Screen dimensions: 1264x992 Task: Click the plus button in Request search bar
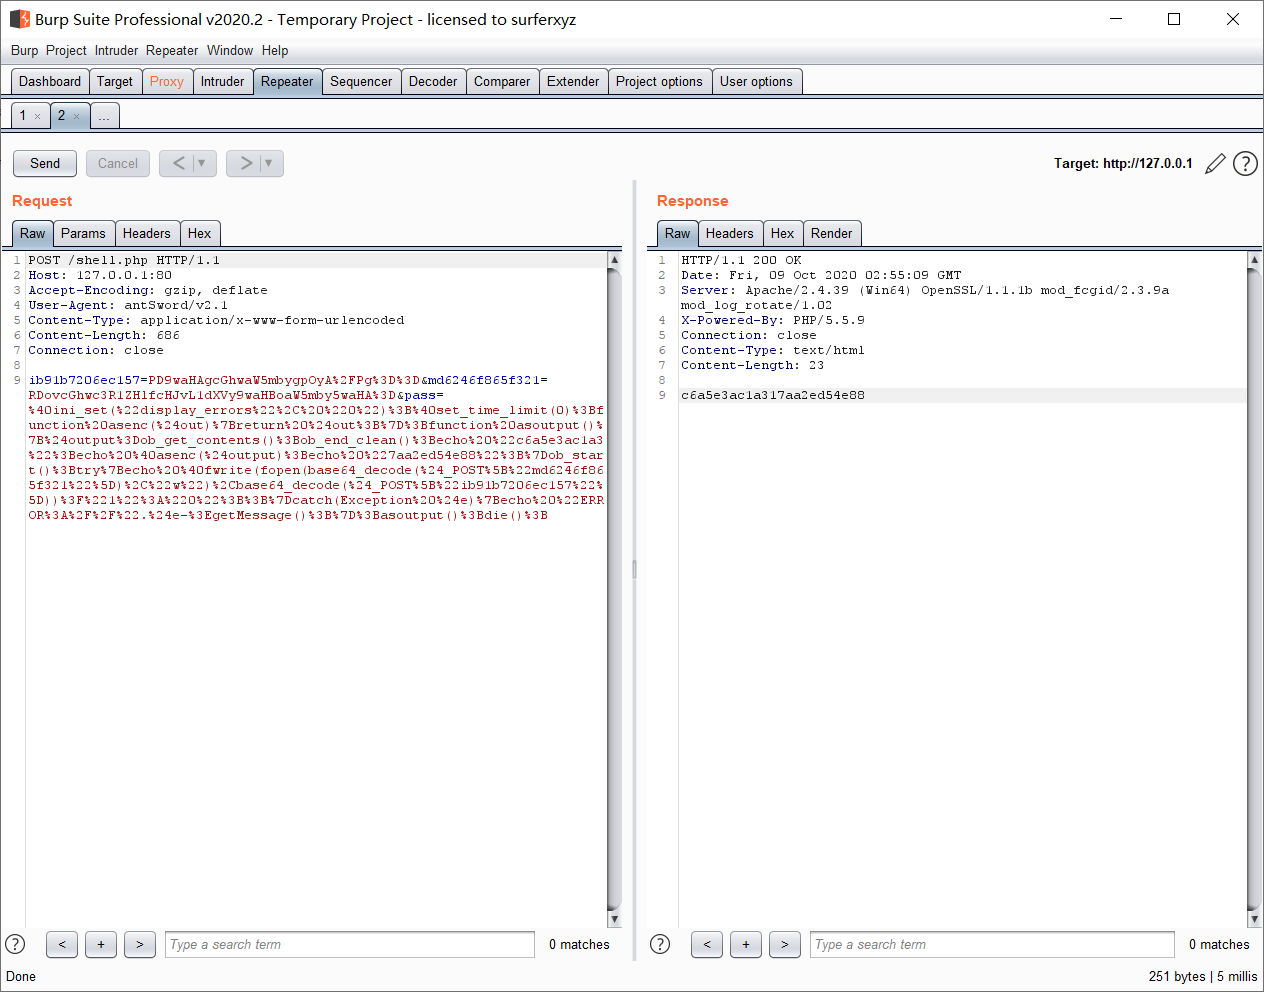pos(101,944)
